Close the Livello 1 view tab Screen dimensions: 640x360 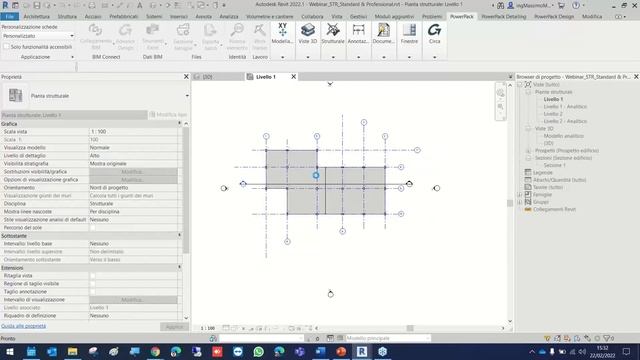click(x=293, y=77)
